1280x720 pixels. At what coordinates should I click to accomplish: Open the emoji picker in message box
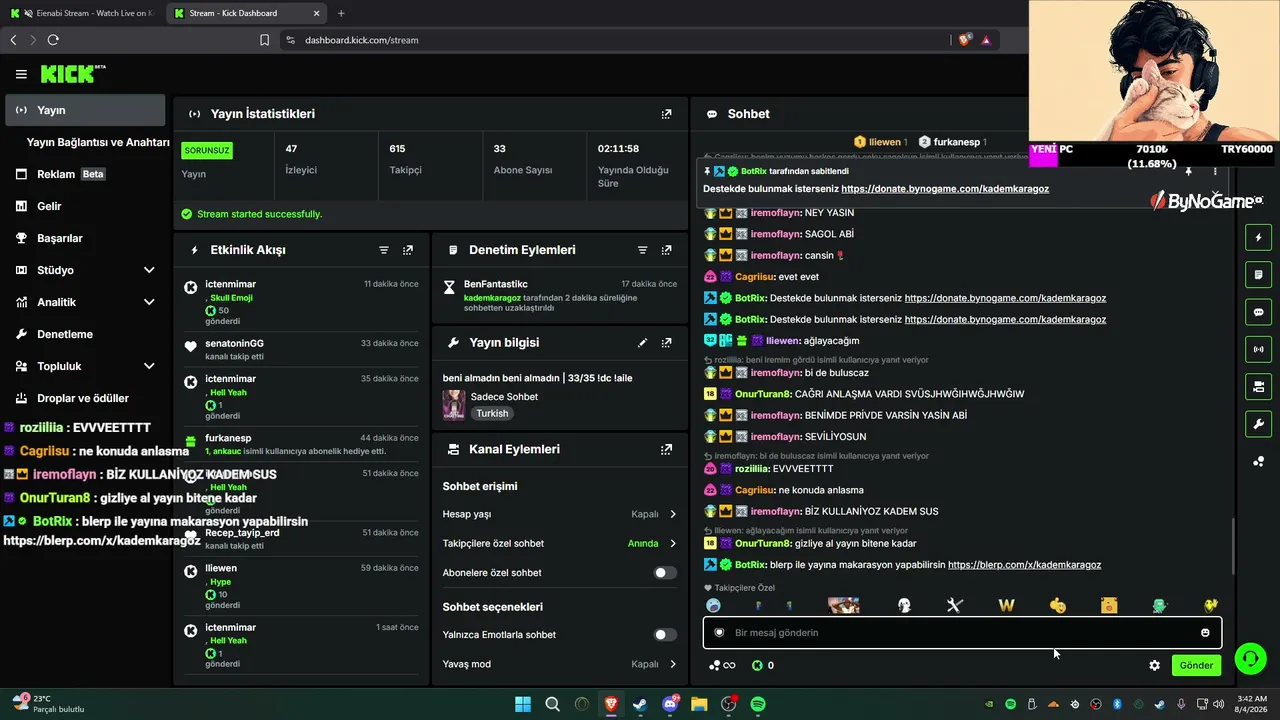(x=1205, y=633)
